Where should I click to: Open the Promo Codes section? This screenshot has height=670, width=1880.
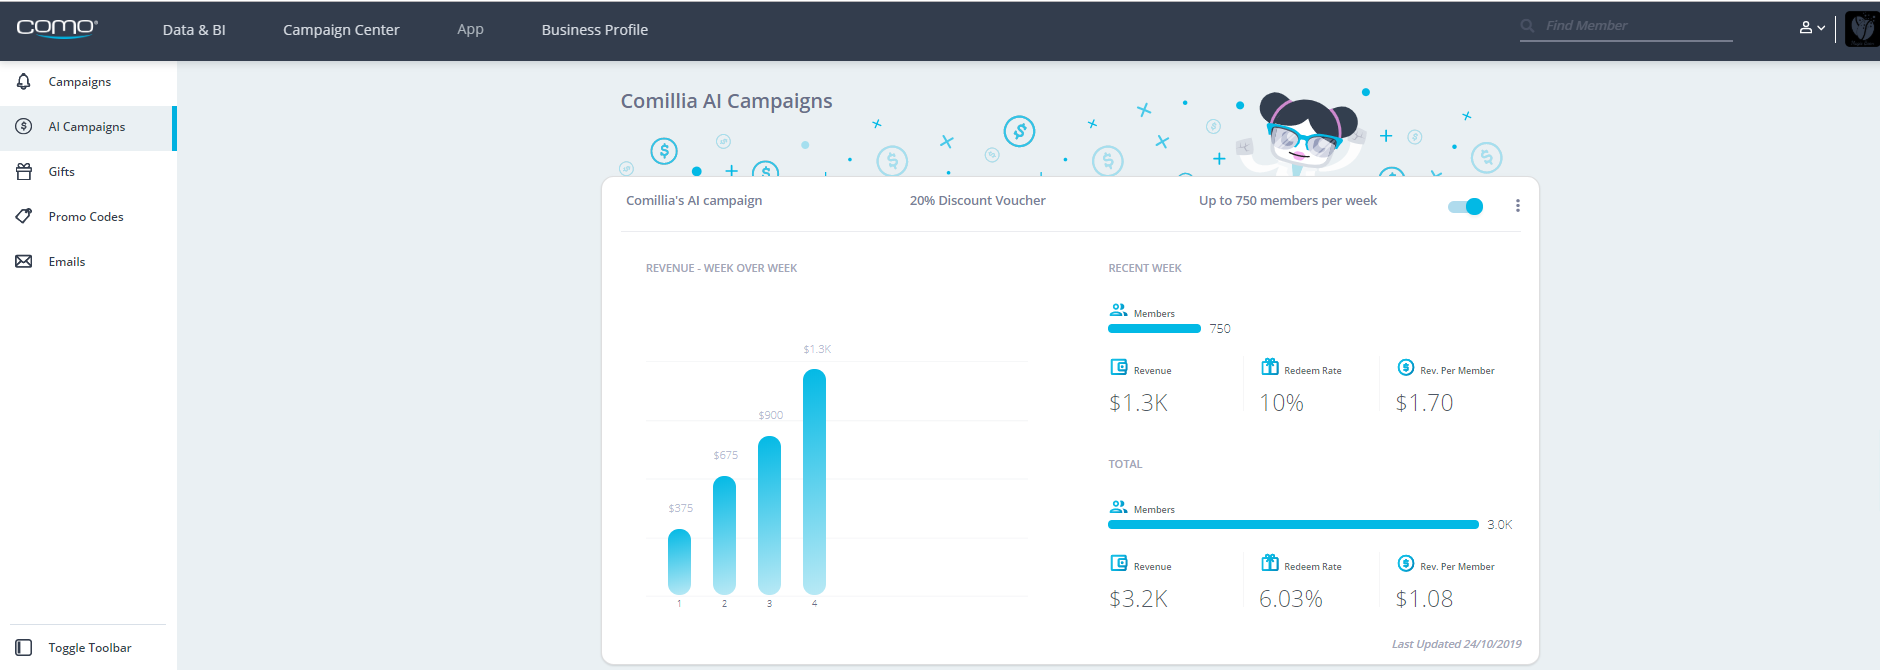click(88, 217)
